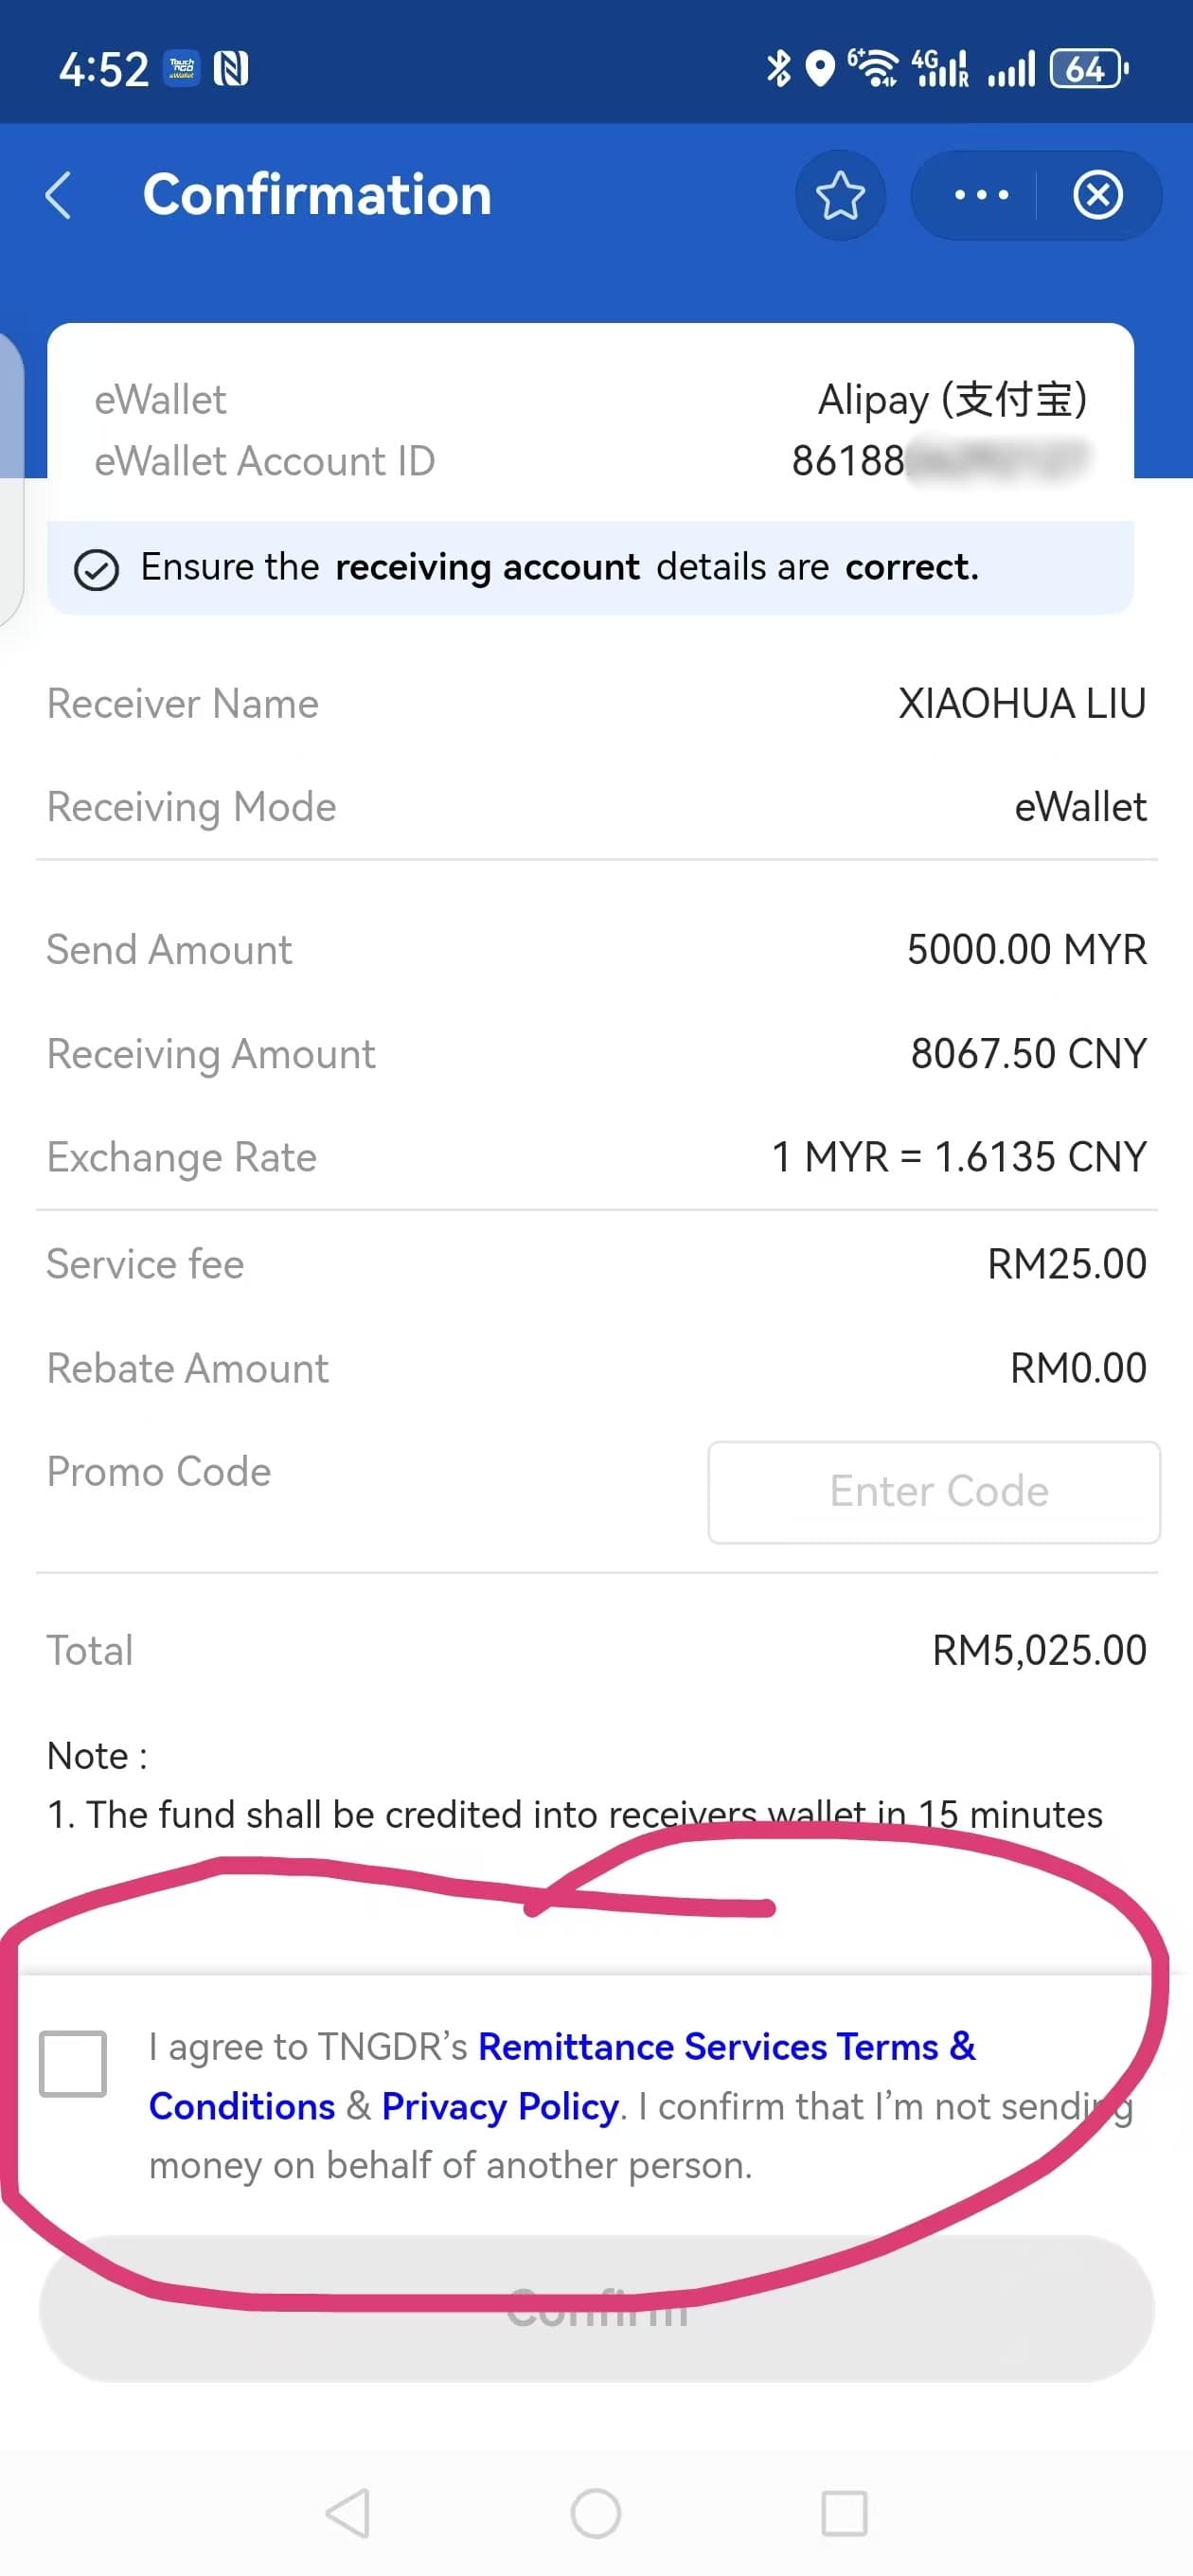Viewport: 1193px width, 2576px height.
Task: Tap the back arrow in header
Action: pyautogui.click(x=60, y=195)
